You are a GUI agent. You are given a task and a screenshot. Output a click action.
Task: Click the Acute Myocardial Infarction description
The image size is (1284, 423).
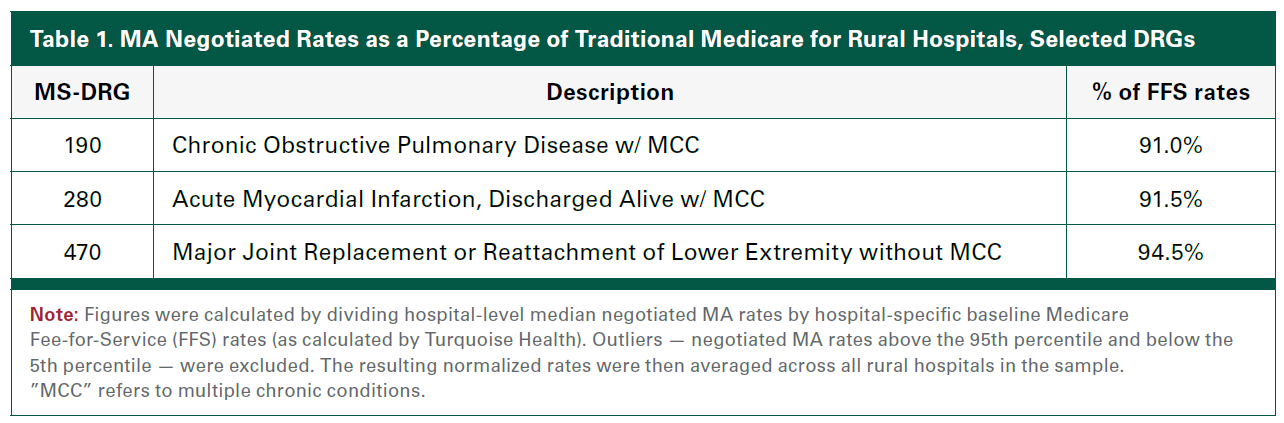click(468, 199)
